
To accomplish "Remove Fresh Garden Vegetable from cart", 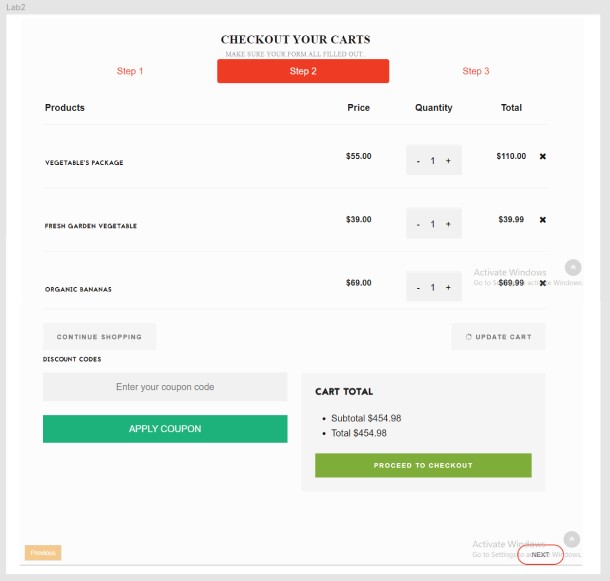I will pos(542,220).
